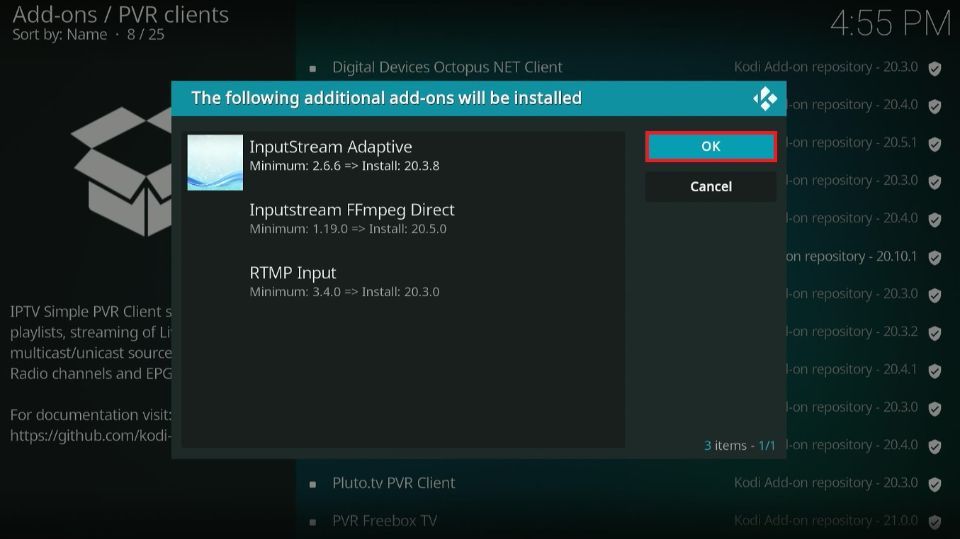
Task: Confirm installation with the OK button
Action: coord(711,146)
